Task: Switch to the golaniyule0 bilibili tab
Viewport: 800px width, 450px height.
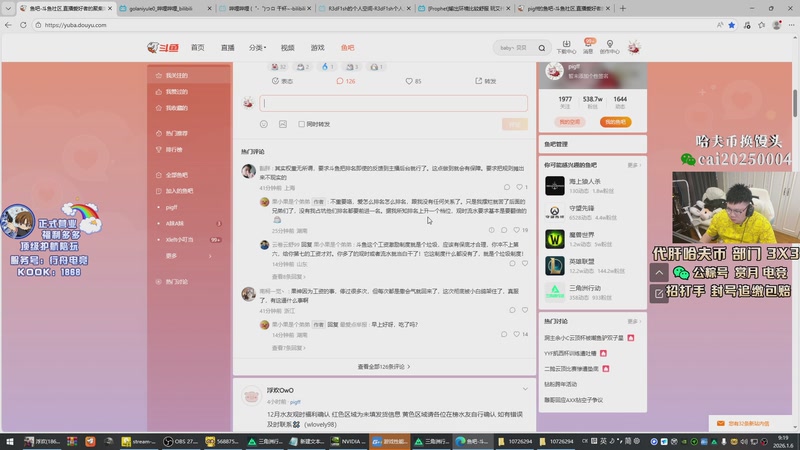Action: 165,8
